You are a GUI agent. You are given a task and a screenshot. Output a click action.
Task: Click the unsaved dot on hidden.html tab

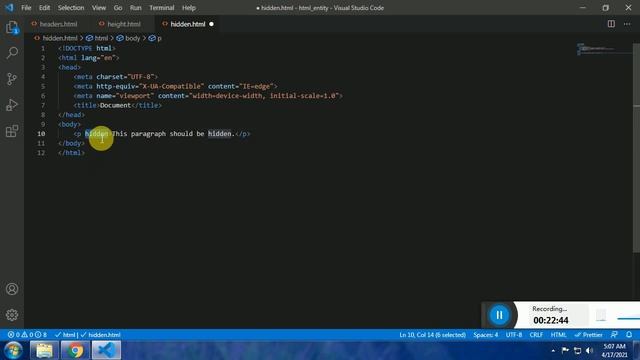pos(211,24)
